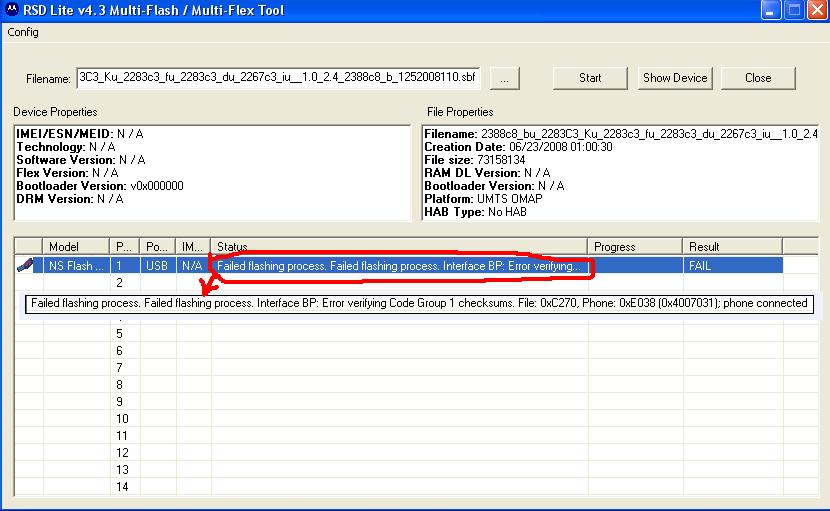Screen dimensions: 830x511
Task: Click the Close button
Action: (758, 78)
